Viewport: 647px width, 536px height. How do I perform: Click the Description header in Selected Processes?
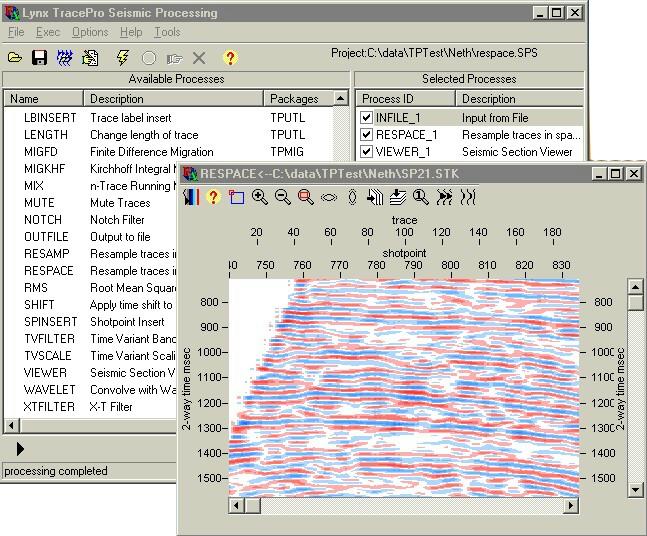pyautogui.click(x=519, y=99)
